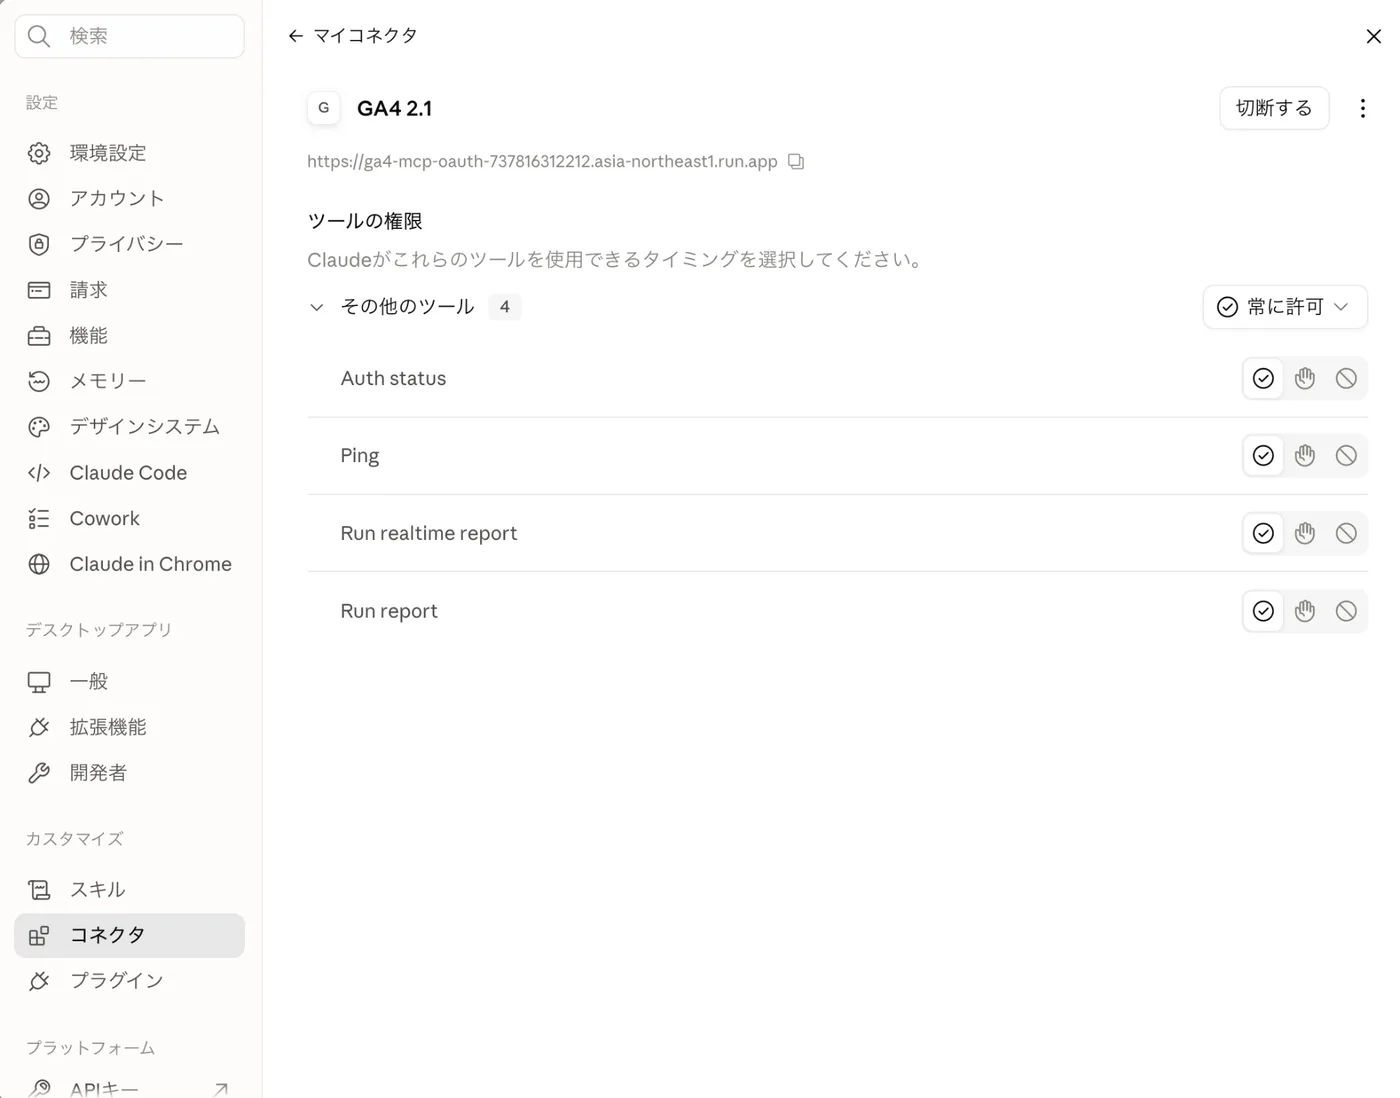Require approval for Run realtime report
The height and width of the screenshot is (1098, 1400).
point(1305,533)
